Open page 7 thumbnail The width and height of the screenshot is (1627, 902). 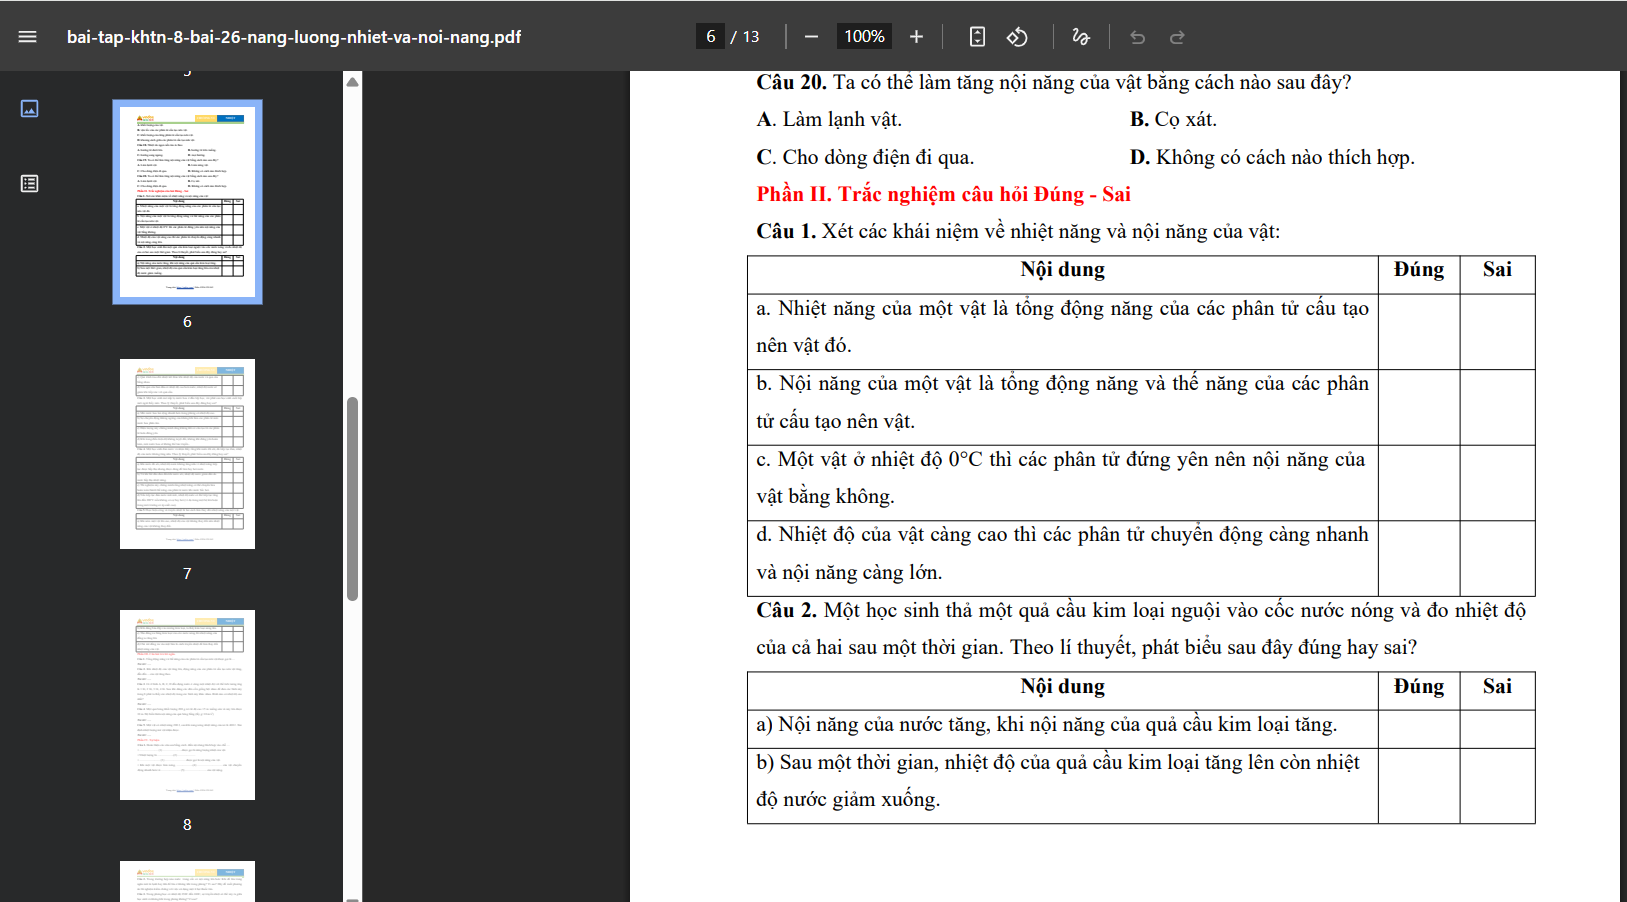pos(187,454)
